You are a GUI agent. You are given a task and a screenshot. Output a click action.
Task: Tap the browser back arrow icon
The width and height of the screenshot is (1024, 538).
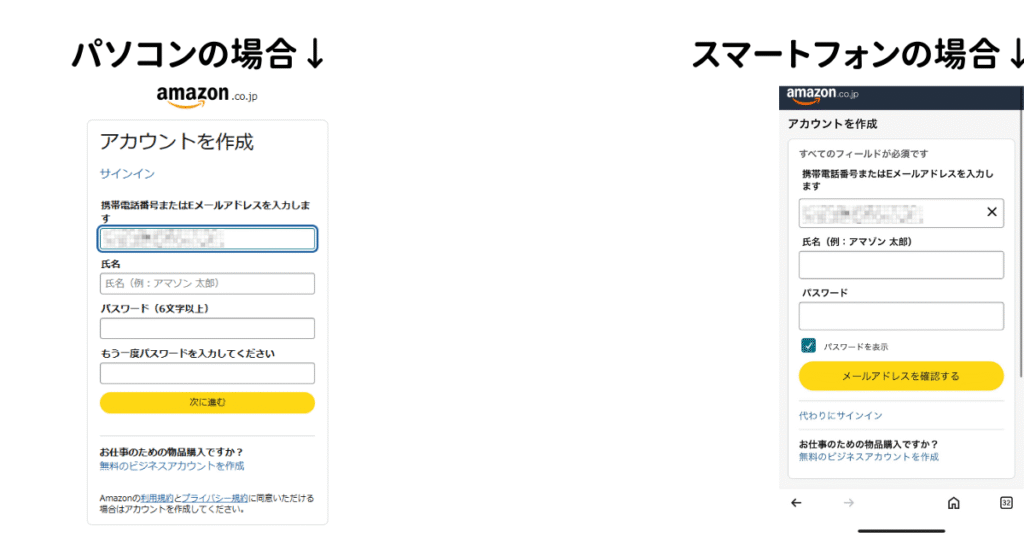click(x=796, y=503)
